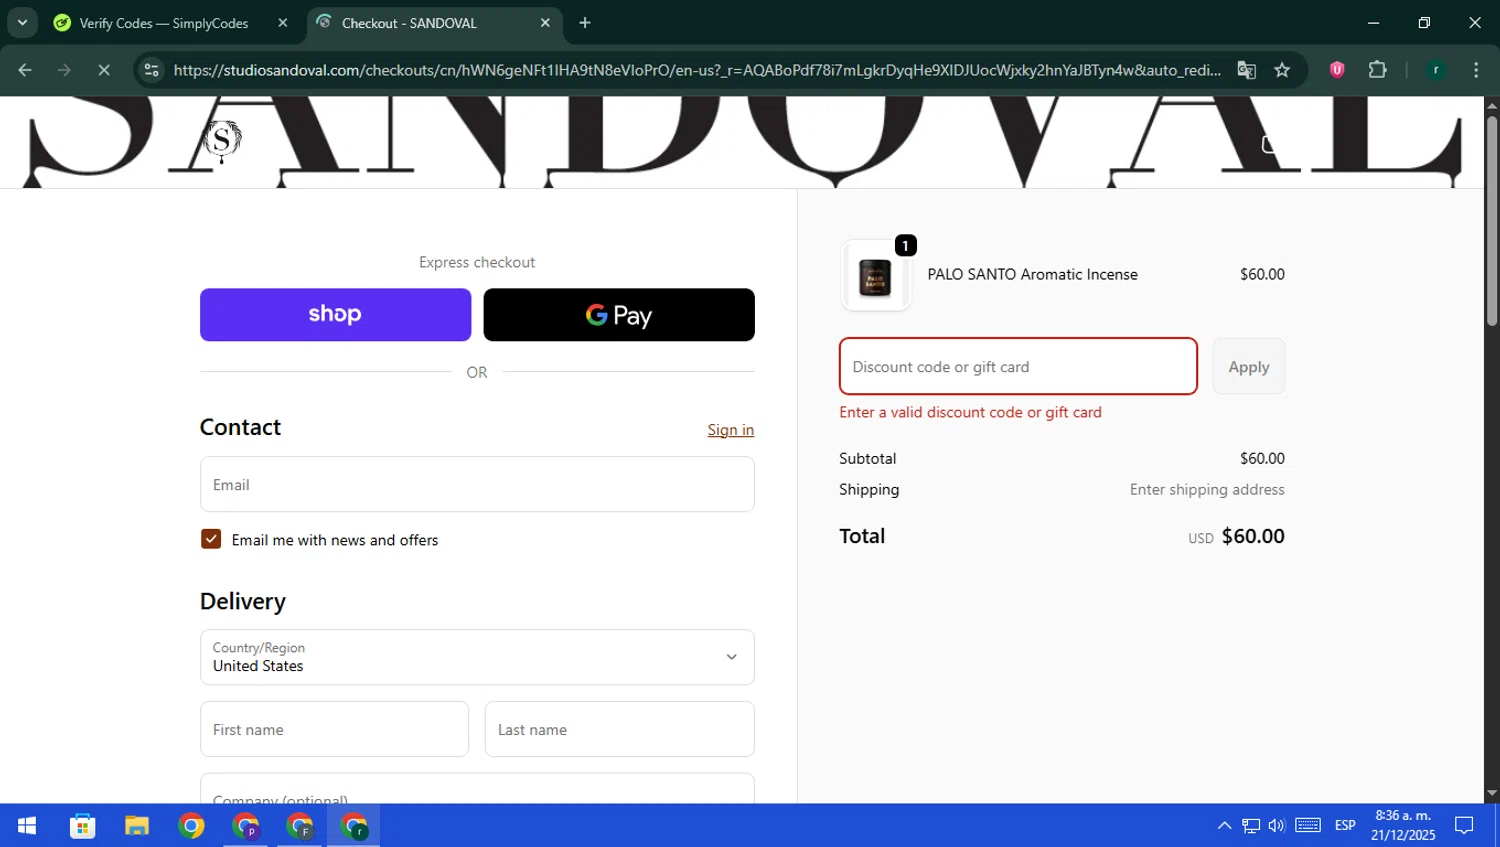
Task: Click scrollbar down arrow
Action: pos(1491,794)
